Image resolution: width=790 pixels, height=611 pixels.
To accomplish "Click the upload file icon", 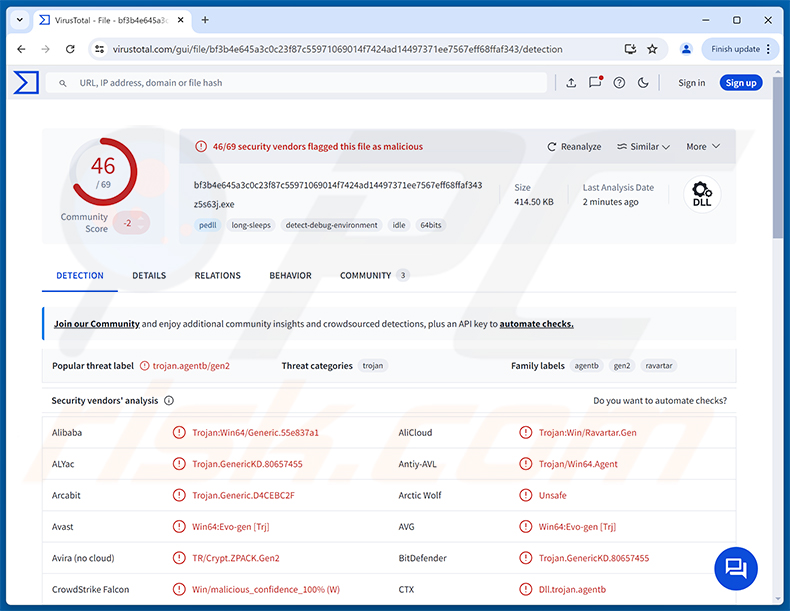I will click(571, 83).
